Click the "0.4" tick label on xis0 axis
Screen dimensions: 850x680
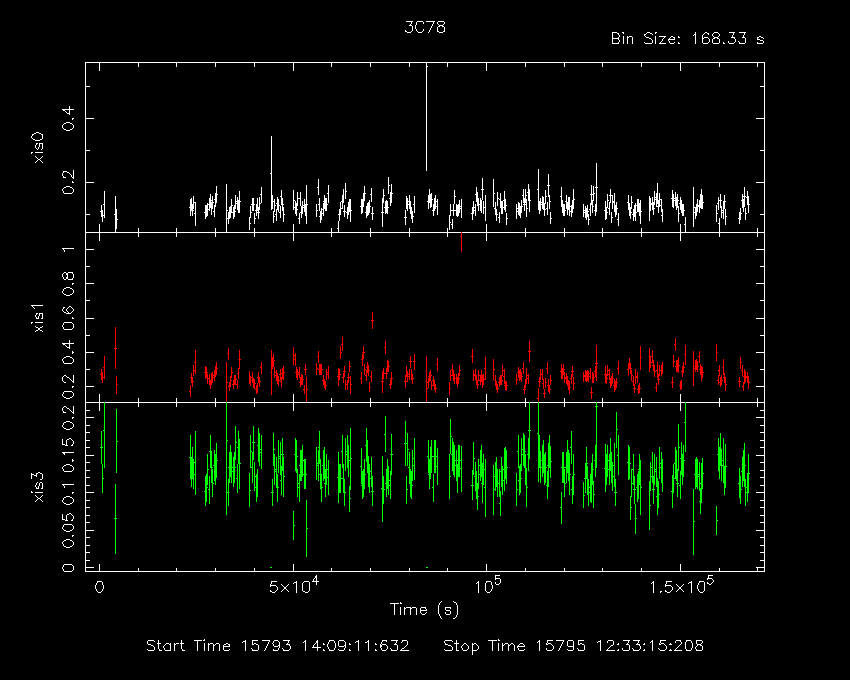[68, 118]
